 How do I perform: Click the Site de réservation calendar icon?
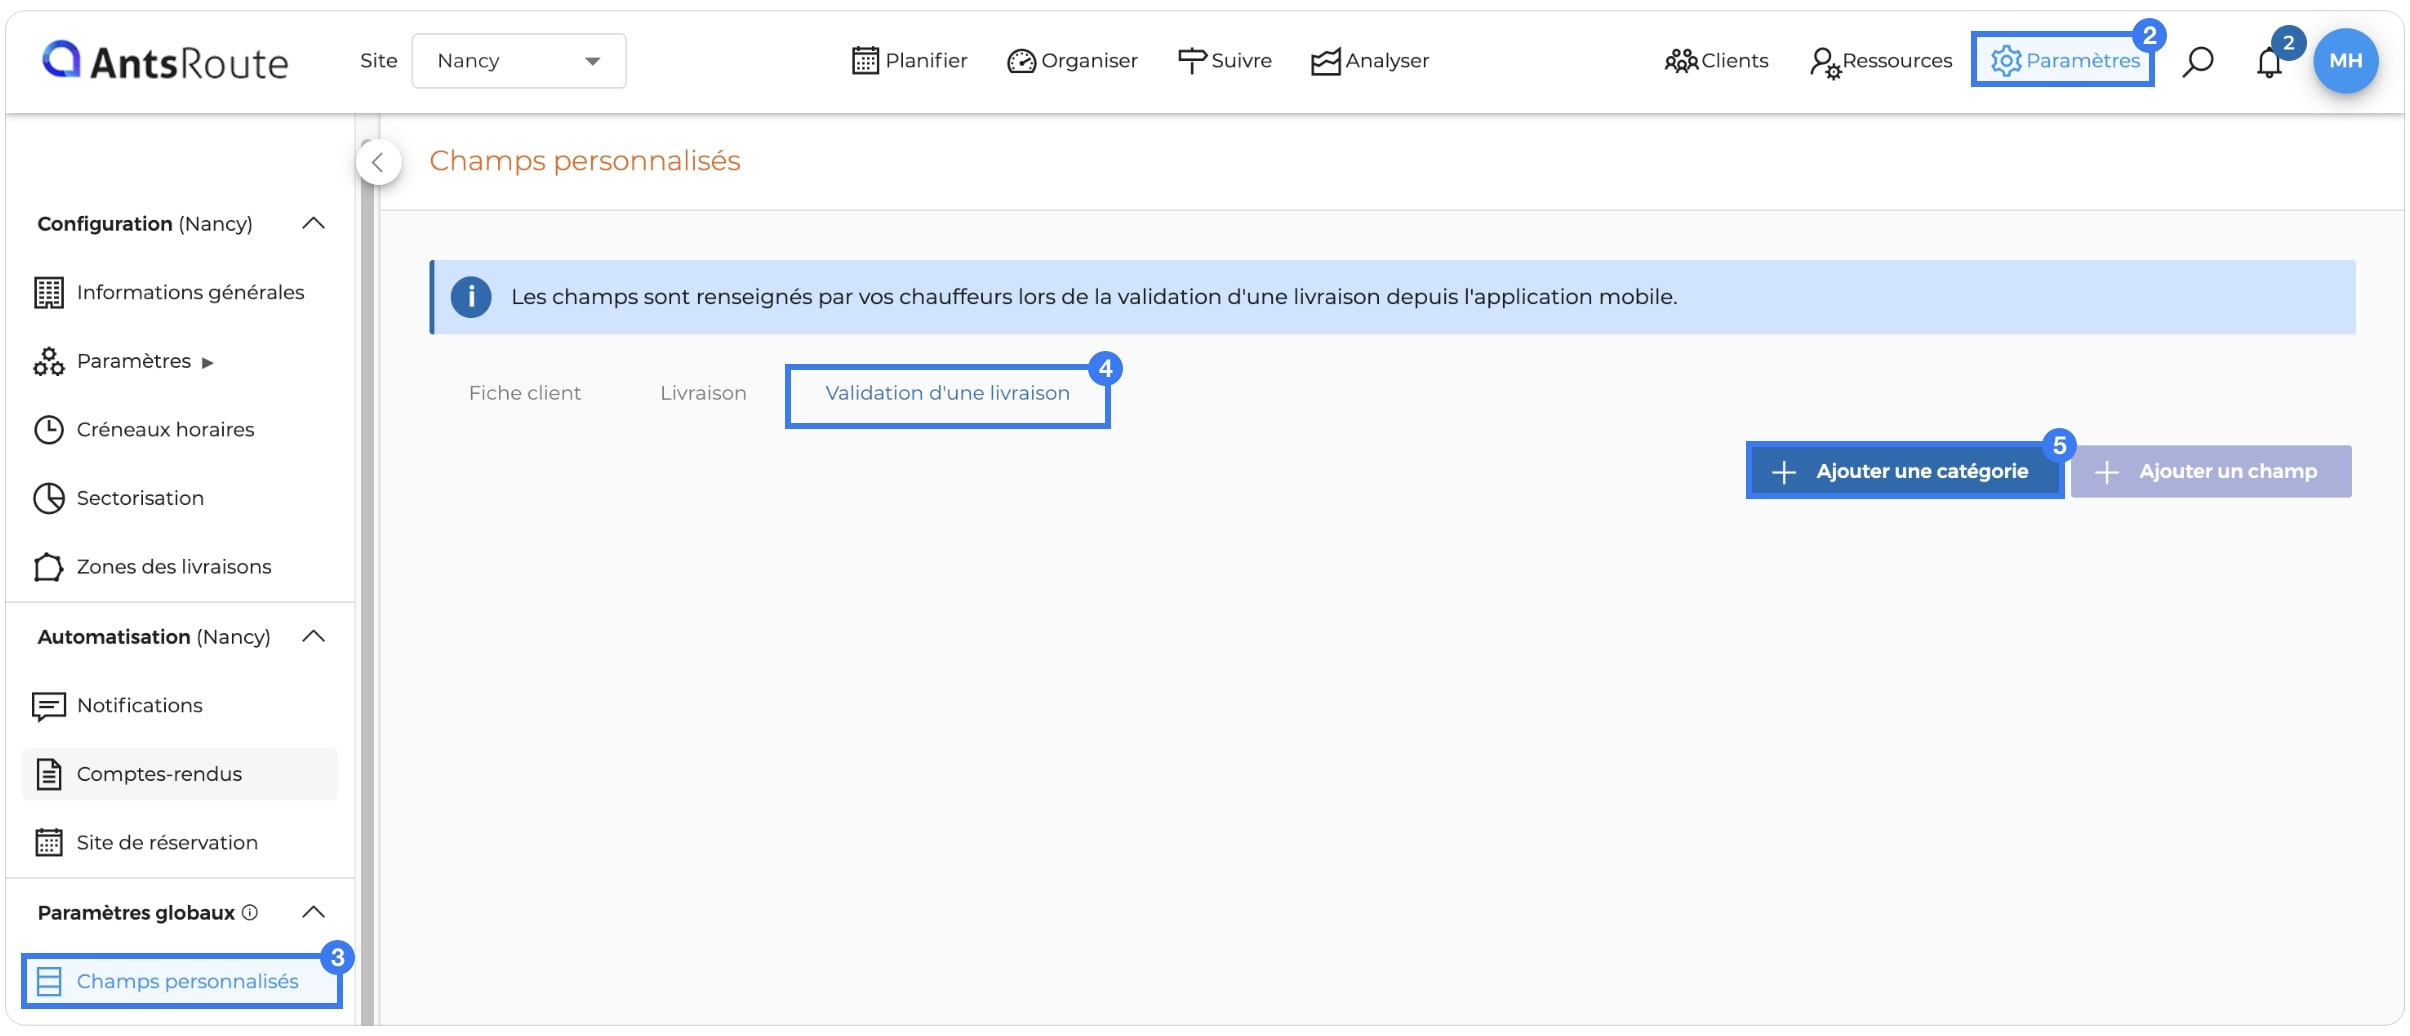tap(49, 843)
